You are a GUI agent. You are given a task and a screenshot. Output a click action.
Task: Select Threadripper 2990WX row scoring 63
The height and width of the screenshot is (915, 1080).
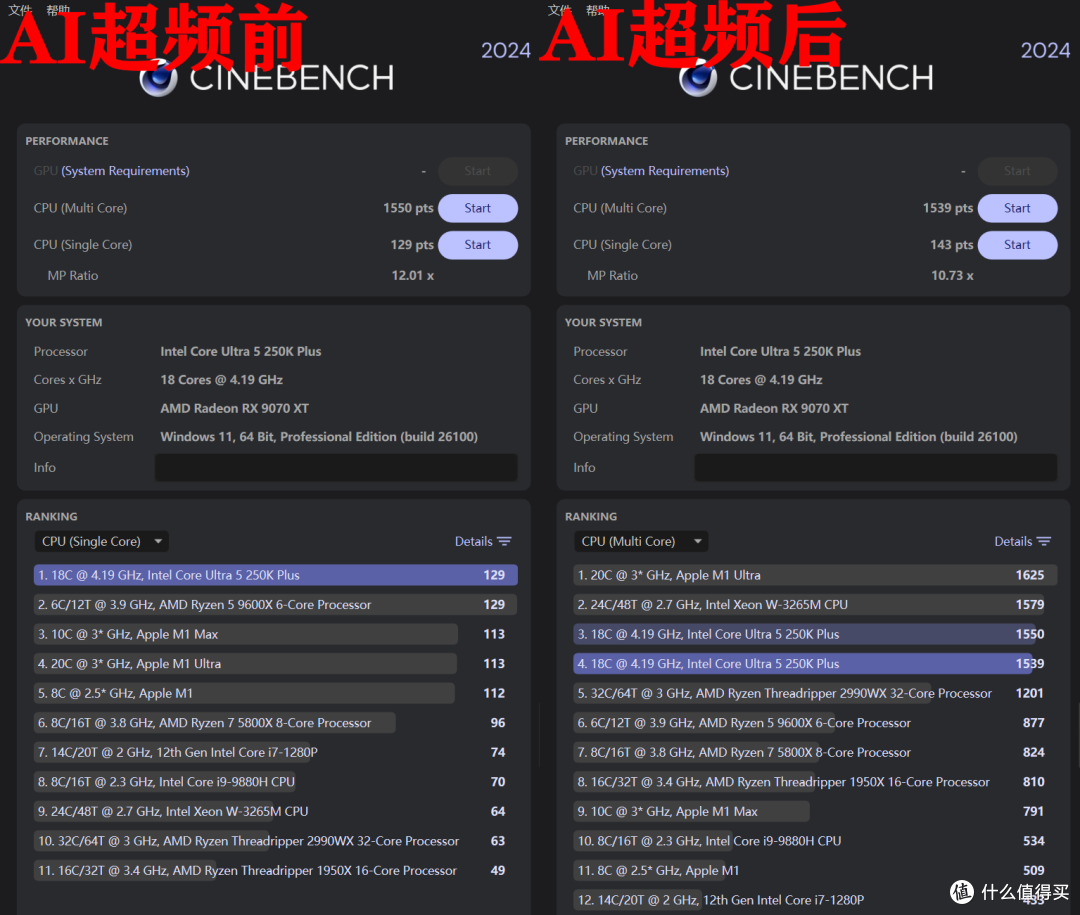(276, 841)
